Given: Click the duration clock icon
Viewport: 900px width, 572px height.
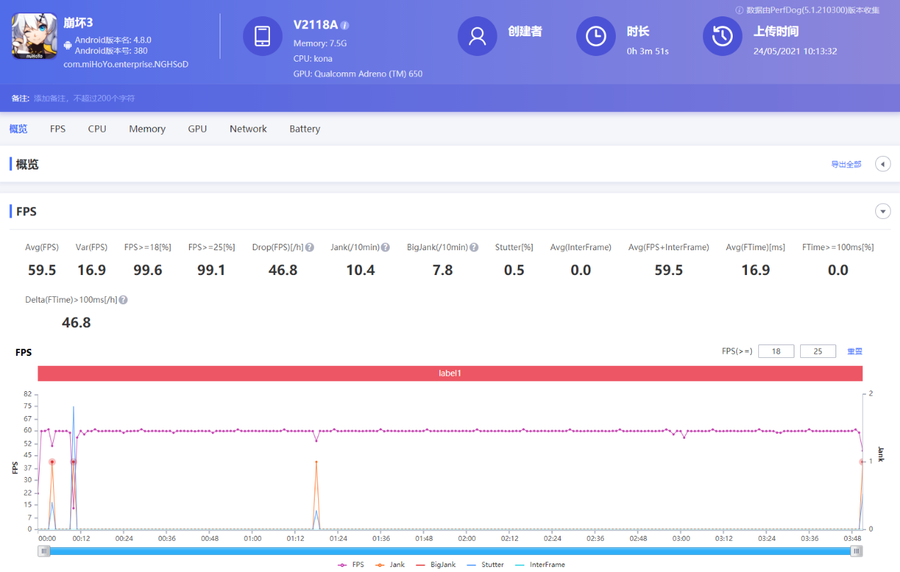Looking at the screenshot, I should point(595,37).
